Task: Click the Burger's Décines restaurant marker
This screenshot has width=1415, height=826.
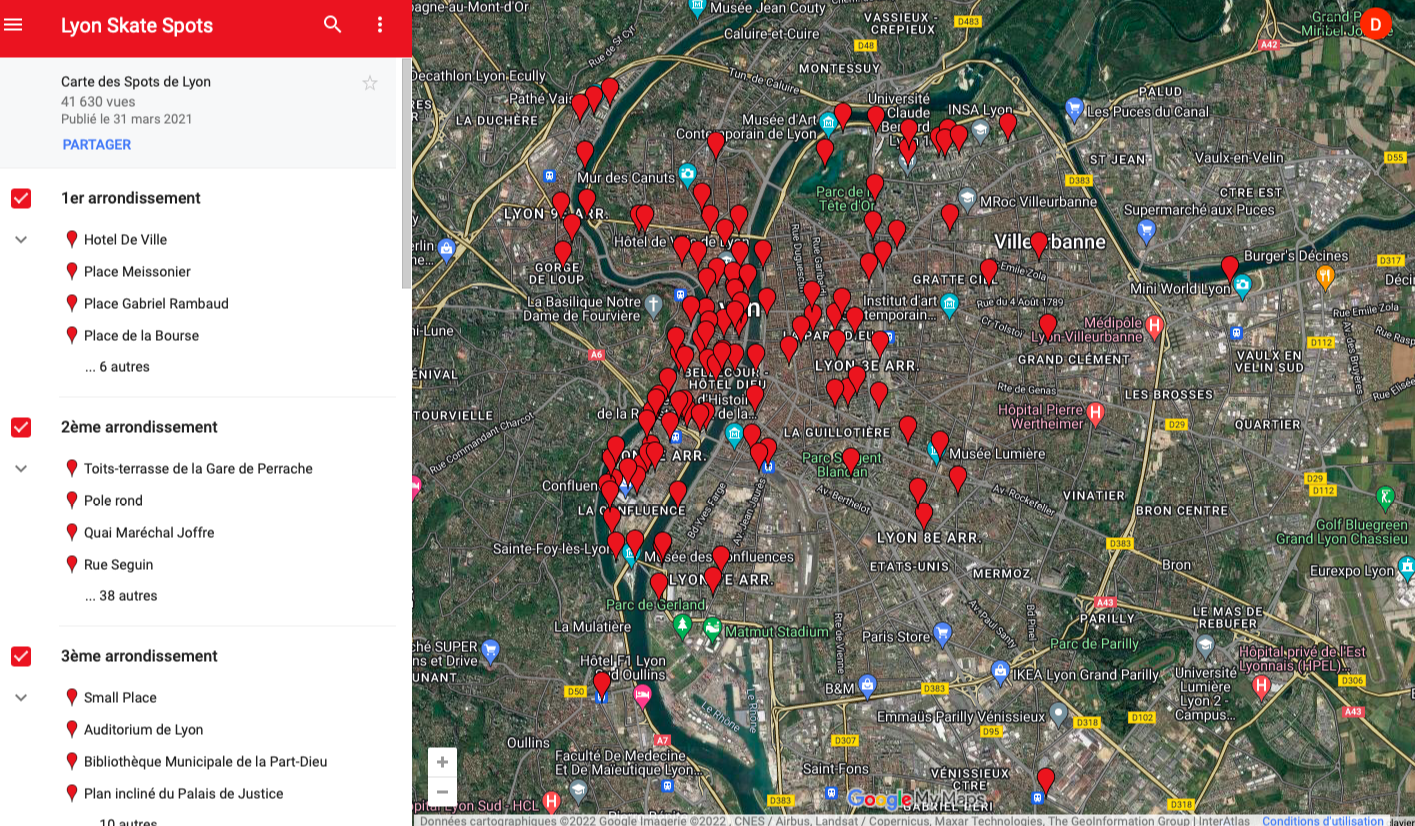Action: point(1325,277)
